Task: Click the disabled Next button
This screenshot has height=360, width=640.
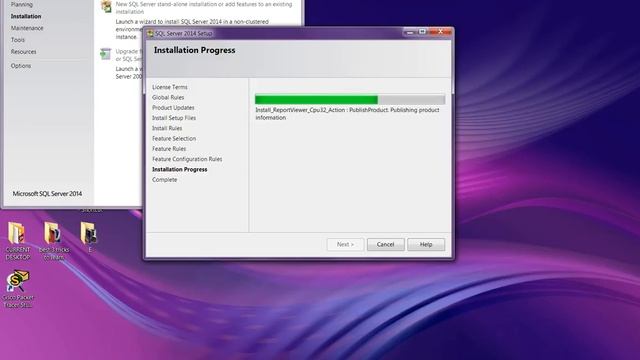Action: click(x=345, y=244)
